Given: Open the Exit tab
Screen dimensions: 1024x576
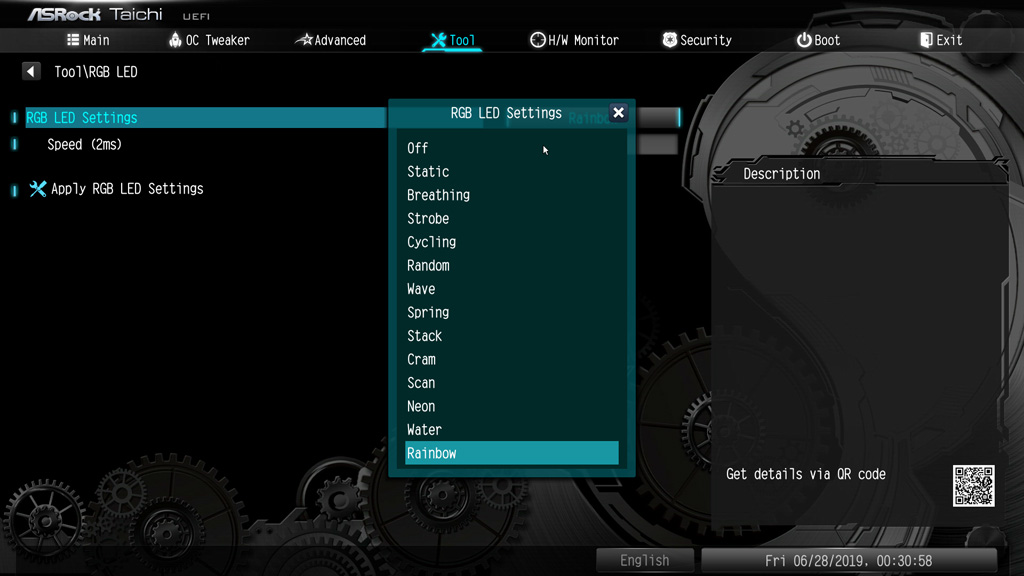Looking at the screenshot, I should point(940,40).
